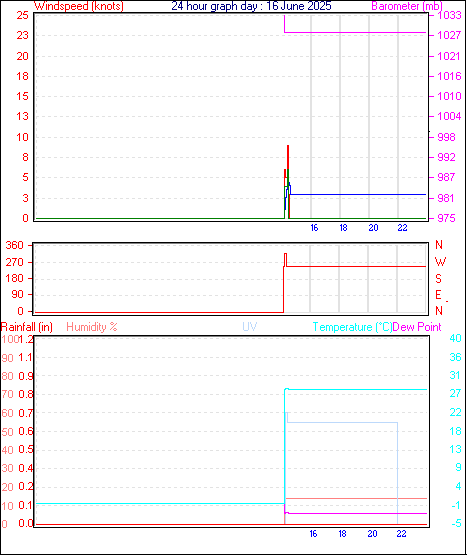This screenshot has height=559, width=467.
Task: Click the 3 value on windspeed axis
Action: (25, 198)
